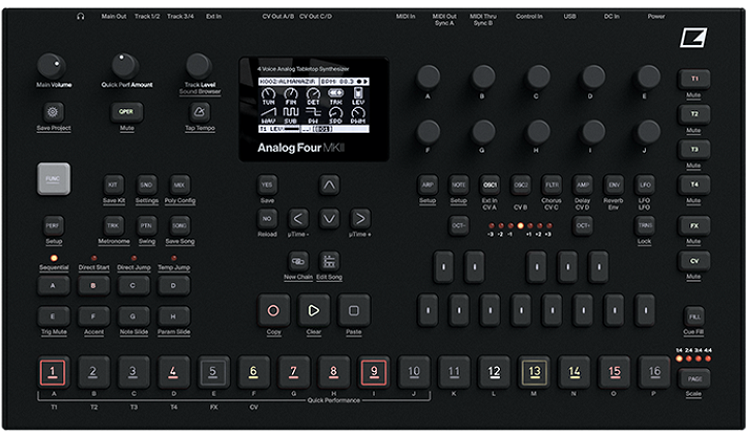
Task: Toggle the T1 track mute button
Action: [x=692, y=78]
